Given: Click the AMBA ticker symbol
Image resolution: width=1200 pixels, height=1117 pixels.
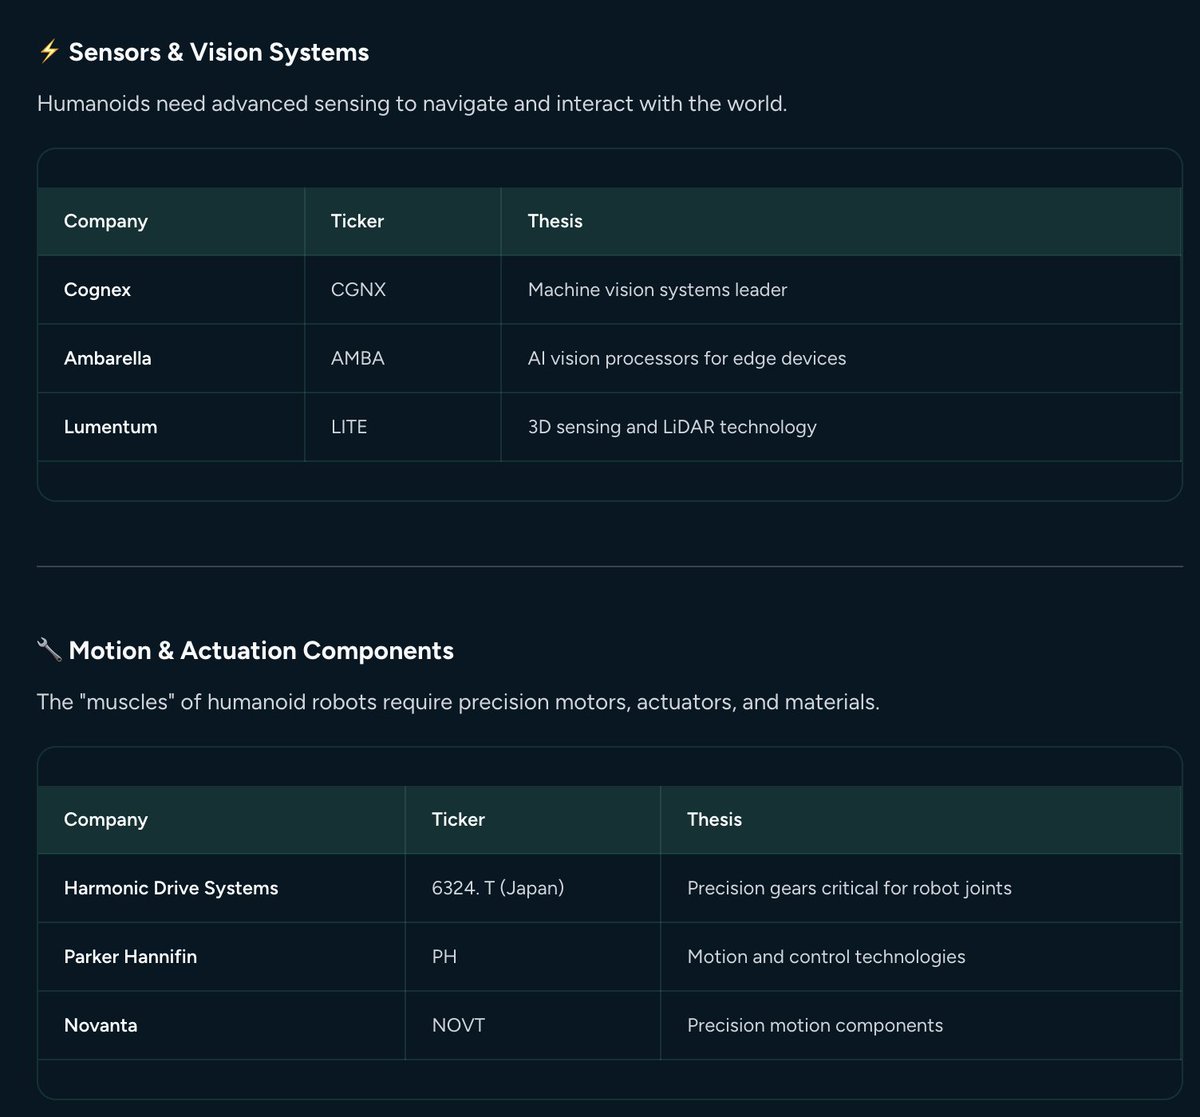Looking at the screenshot, I should (x=357, y=358).
